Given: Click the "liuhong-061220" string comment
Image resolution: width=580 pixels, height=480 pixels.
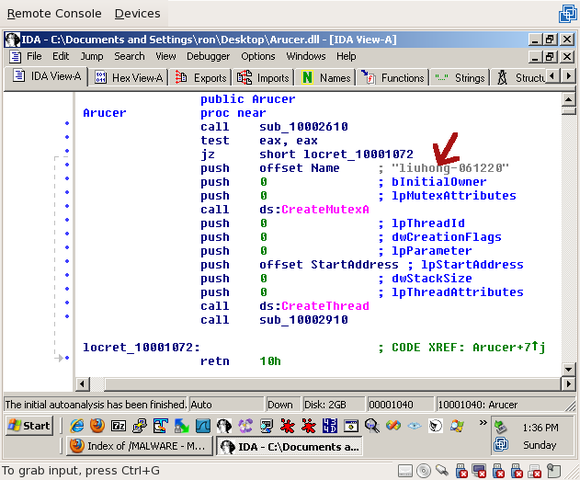Looking at the screenshot, I should 450,168.
